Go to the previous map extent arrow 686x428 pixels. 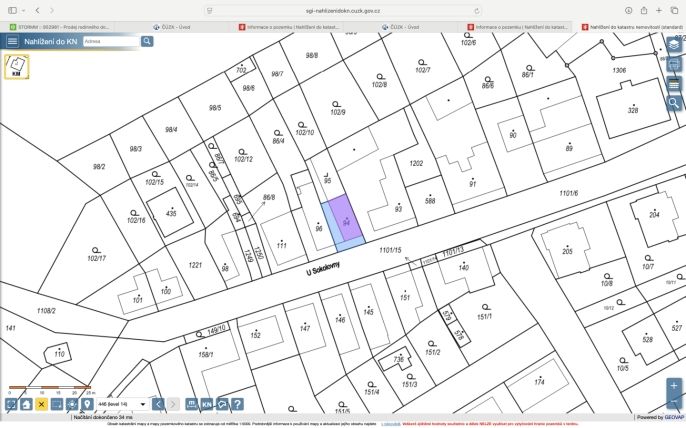158,404
